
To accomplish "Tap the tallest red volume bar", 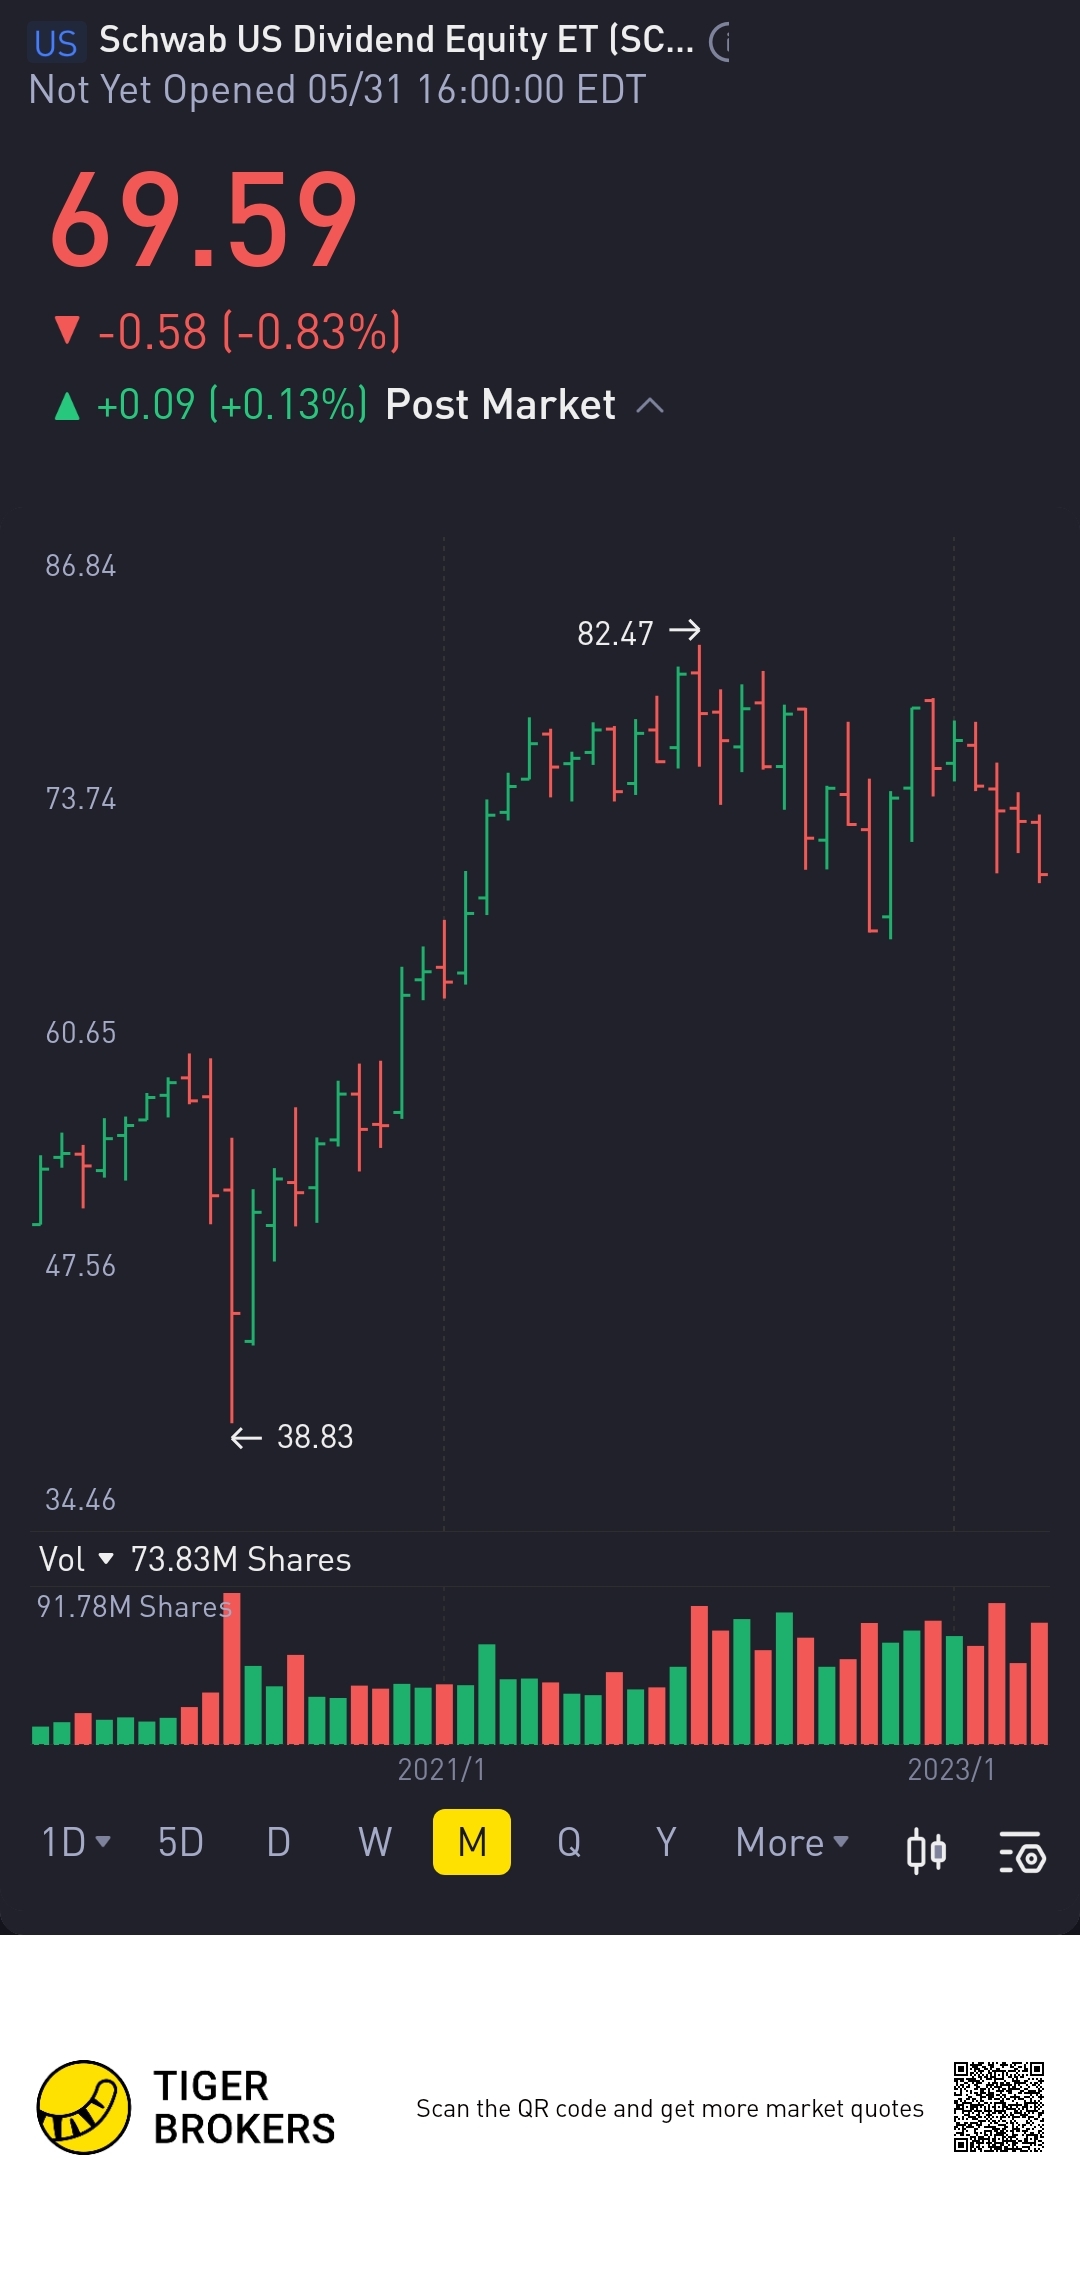I will point(231,1670).
